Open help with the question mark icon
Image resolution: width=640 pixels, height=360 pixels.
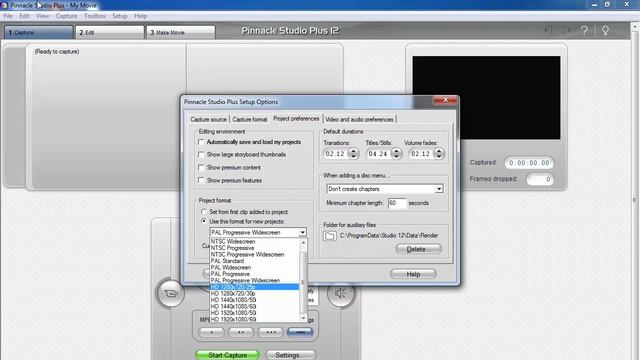tap(584, 30)
